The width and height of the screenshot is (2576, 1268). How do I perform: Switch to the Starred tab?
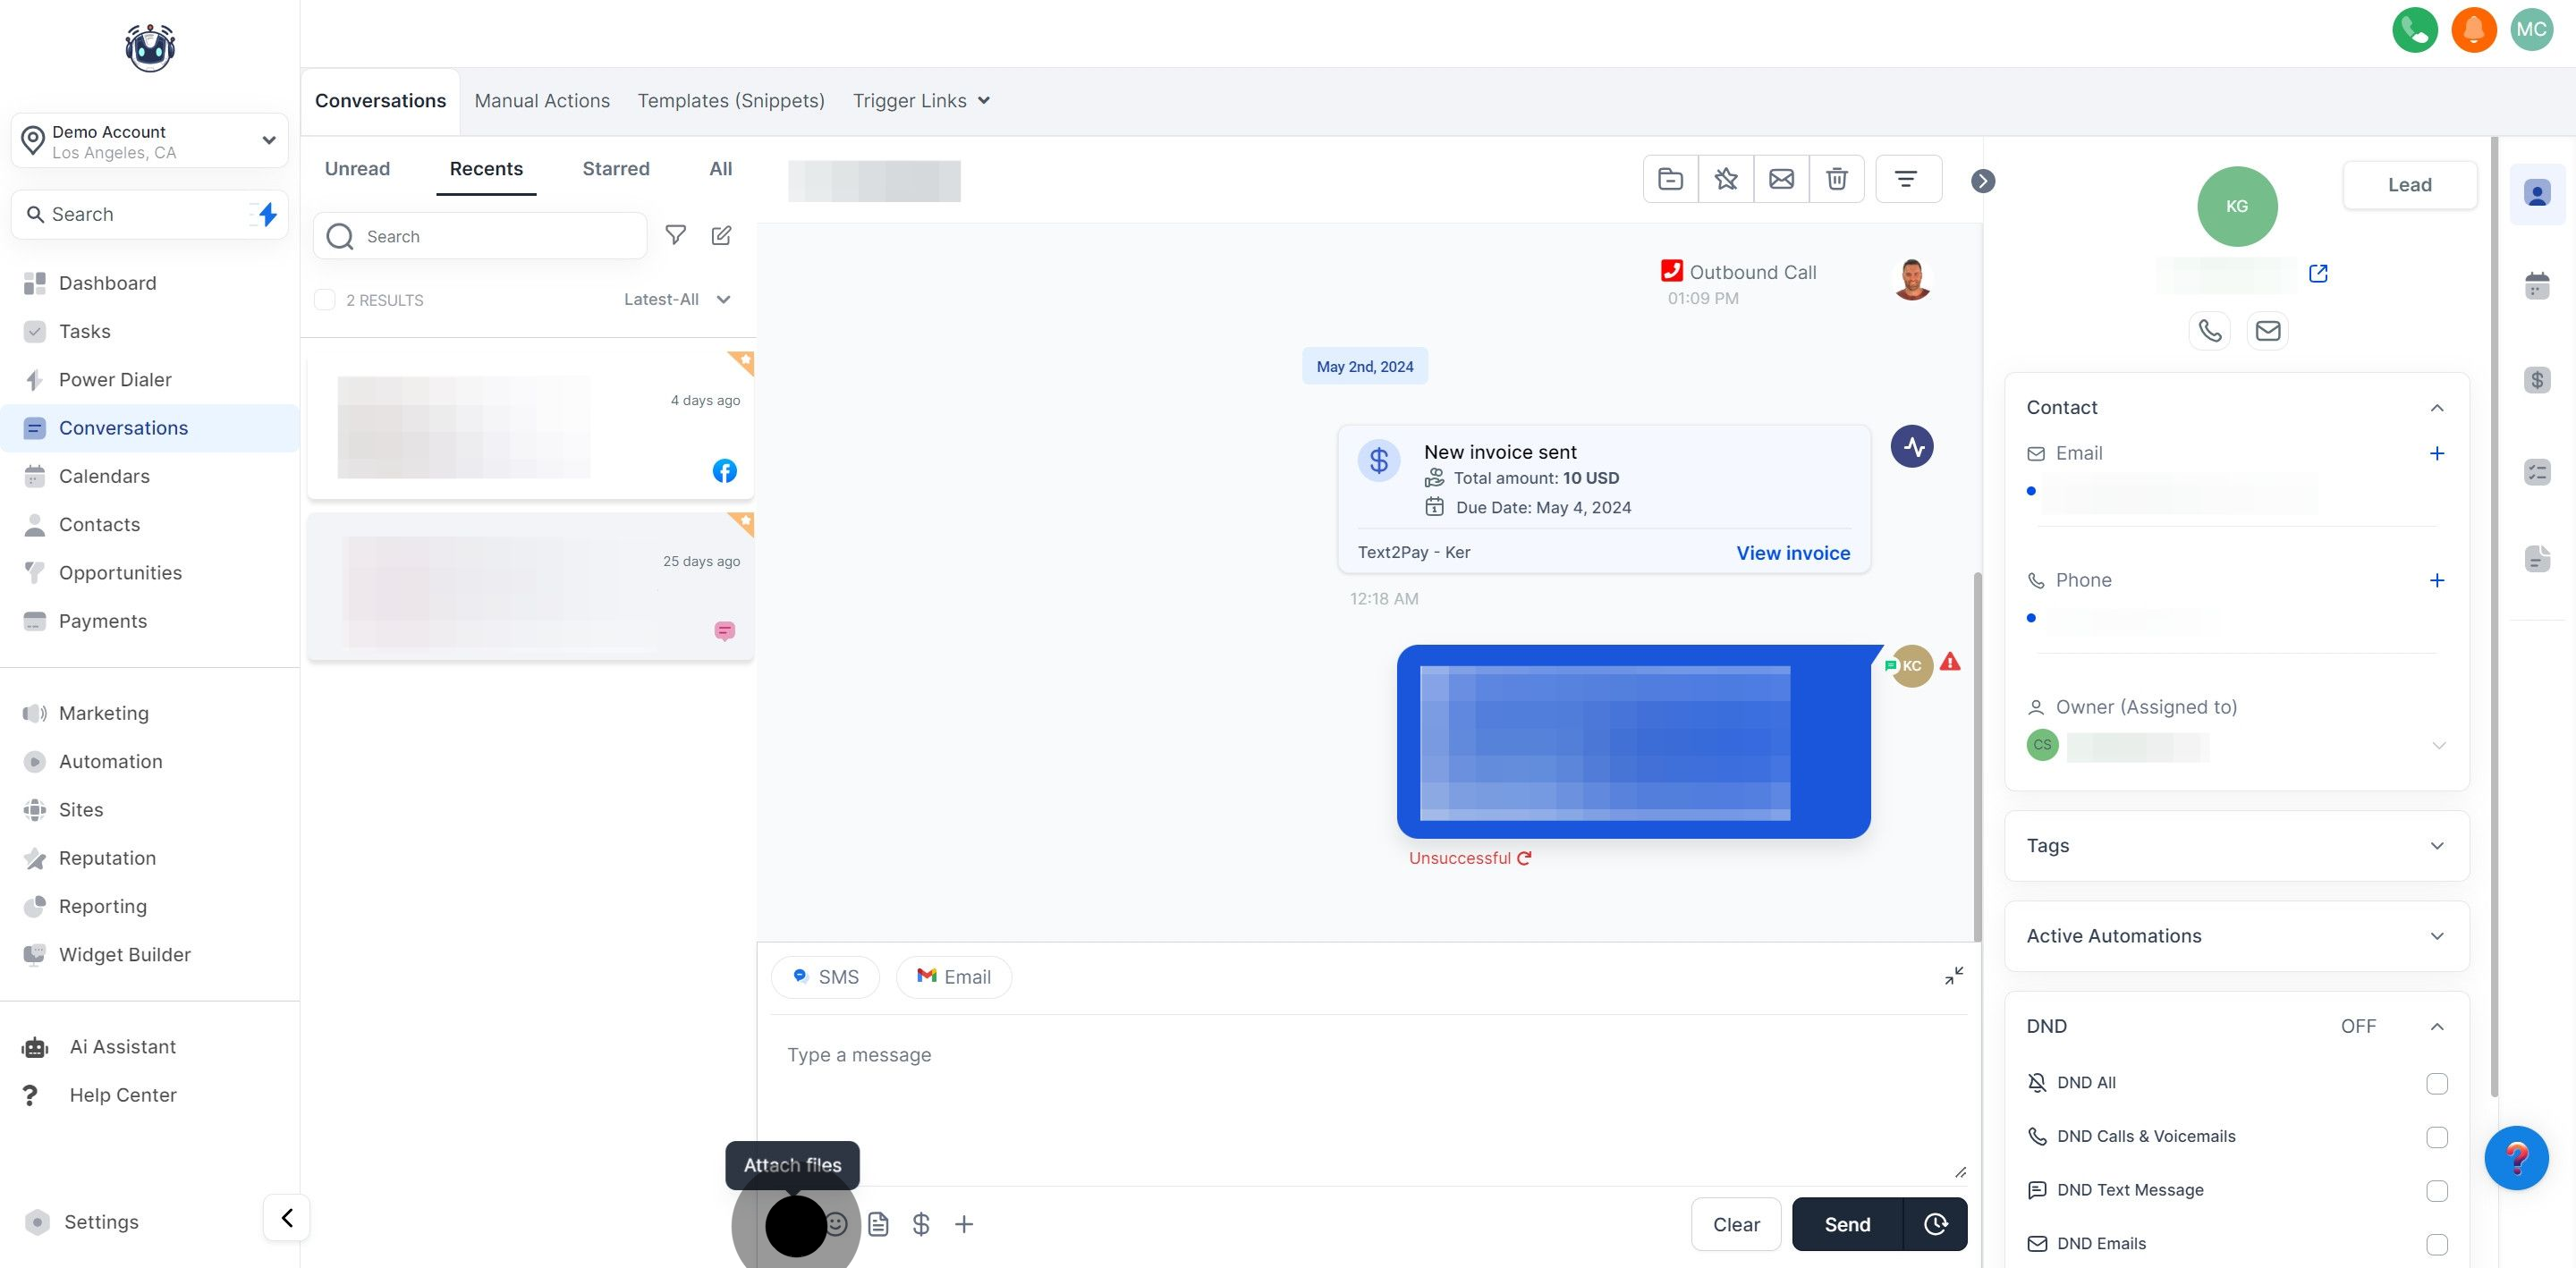(615, 169)
